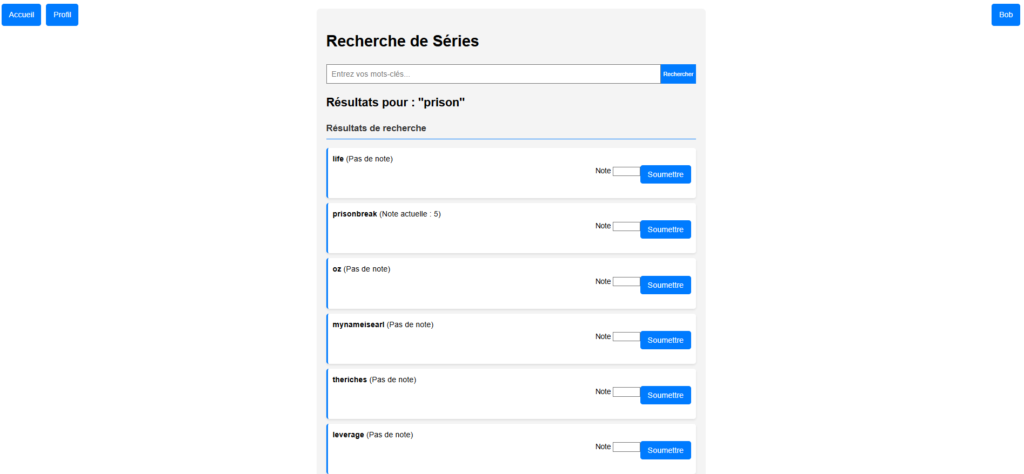Click the Note field for theriches
Screen dimensions: 1024x474
coord(626,392)
